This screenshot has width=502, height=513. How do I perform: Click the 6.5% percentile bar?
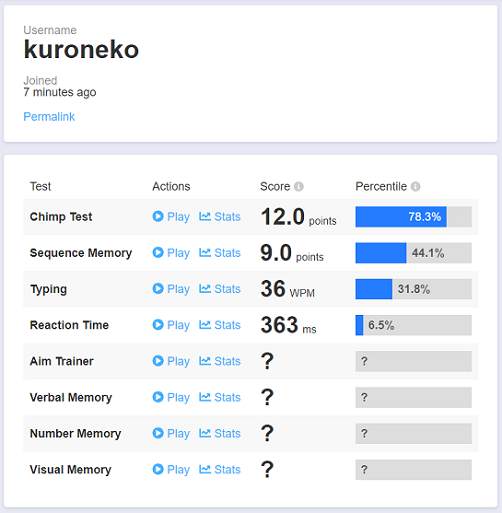coord(413,325)
